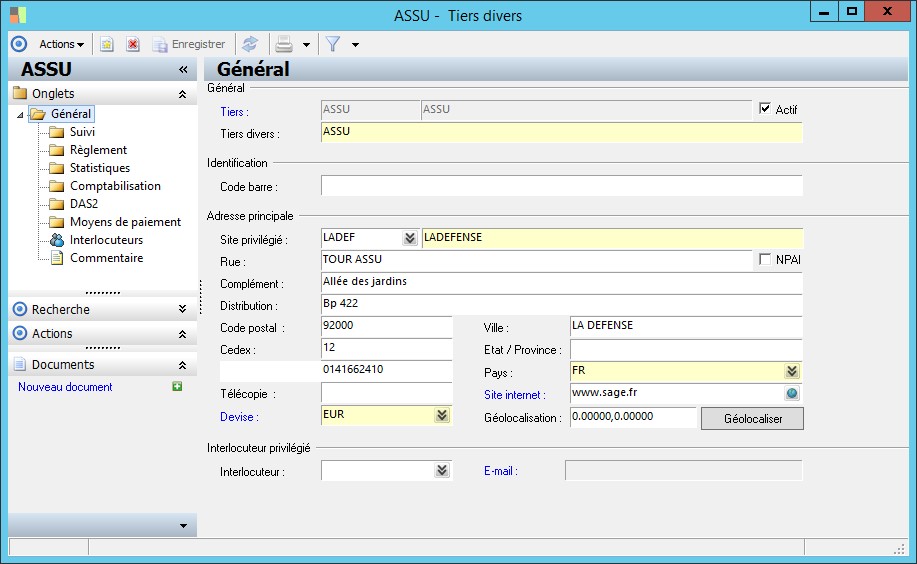917x564 pixels.
Task: Click the Géolocaliser button
Action: (x=752, y=419)
